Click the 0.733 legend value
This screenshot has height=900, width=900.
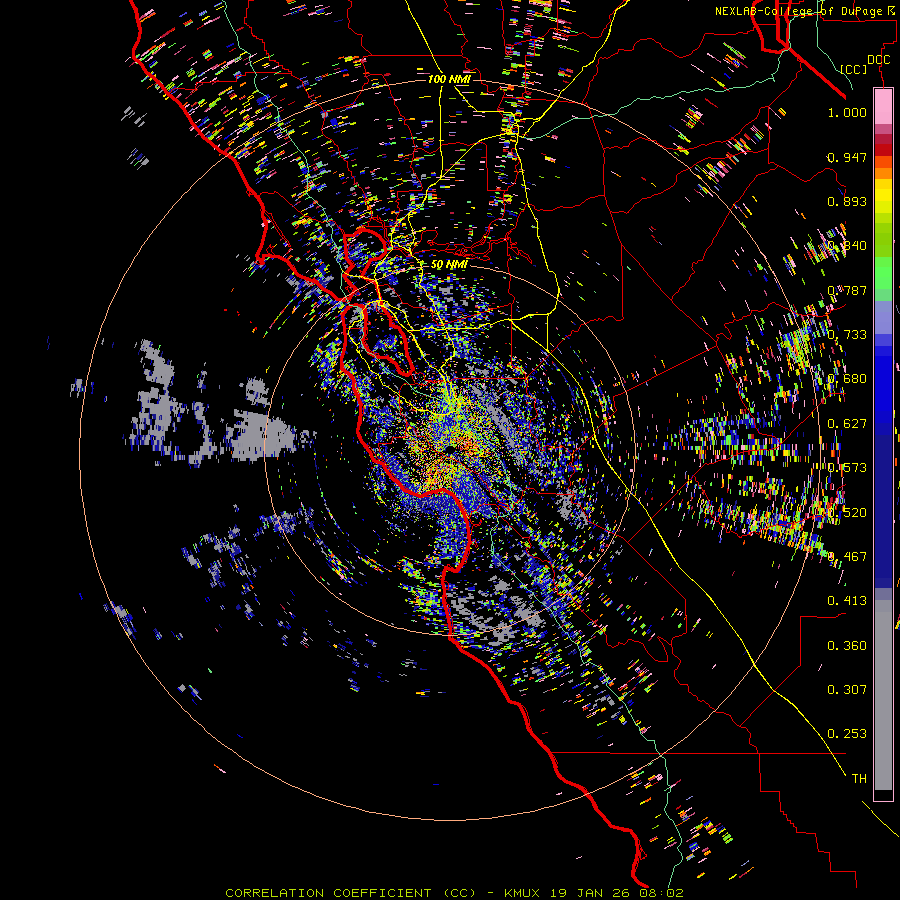point(847,335)
